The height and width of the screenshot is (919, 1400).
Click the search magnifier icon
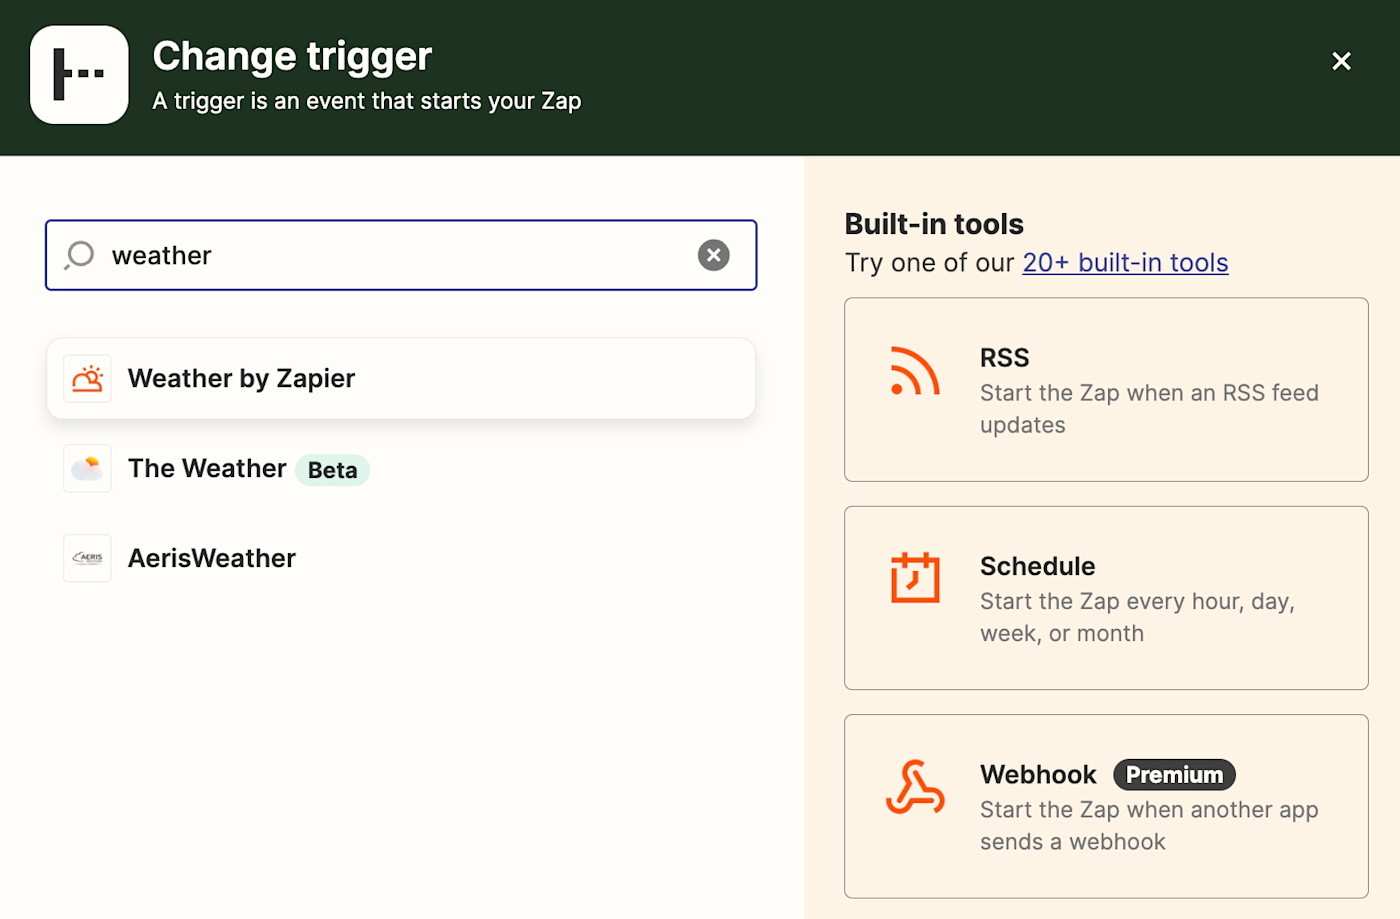(x=79, y=255)
